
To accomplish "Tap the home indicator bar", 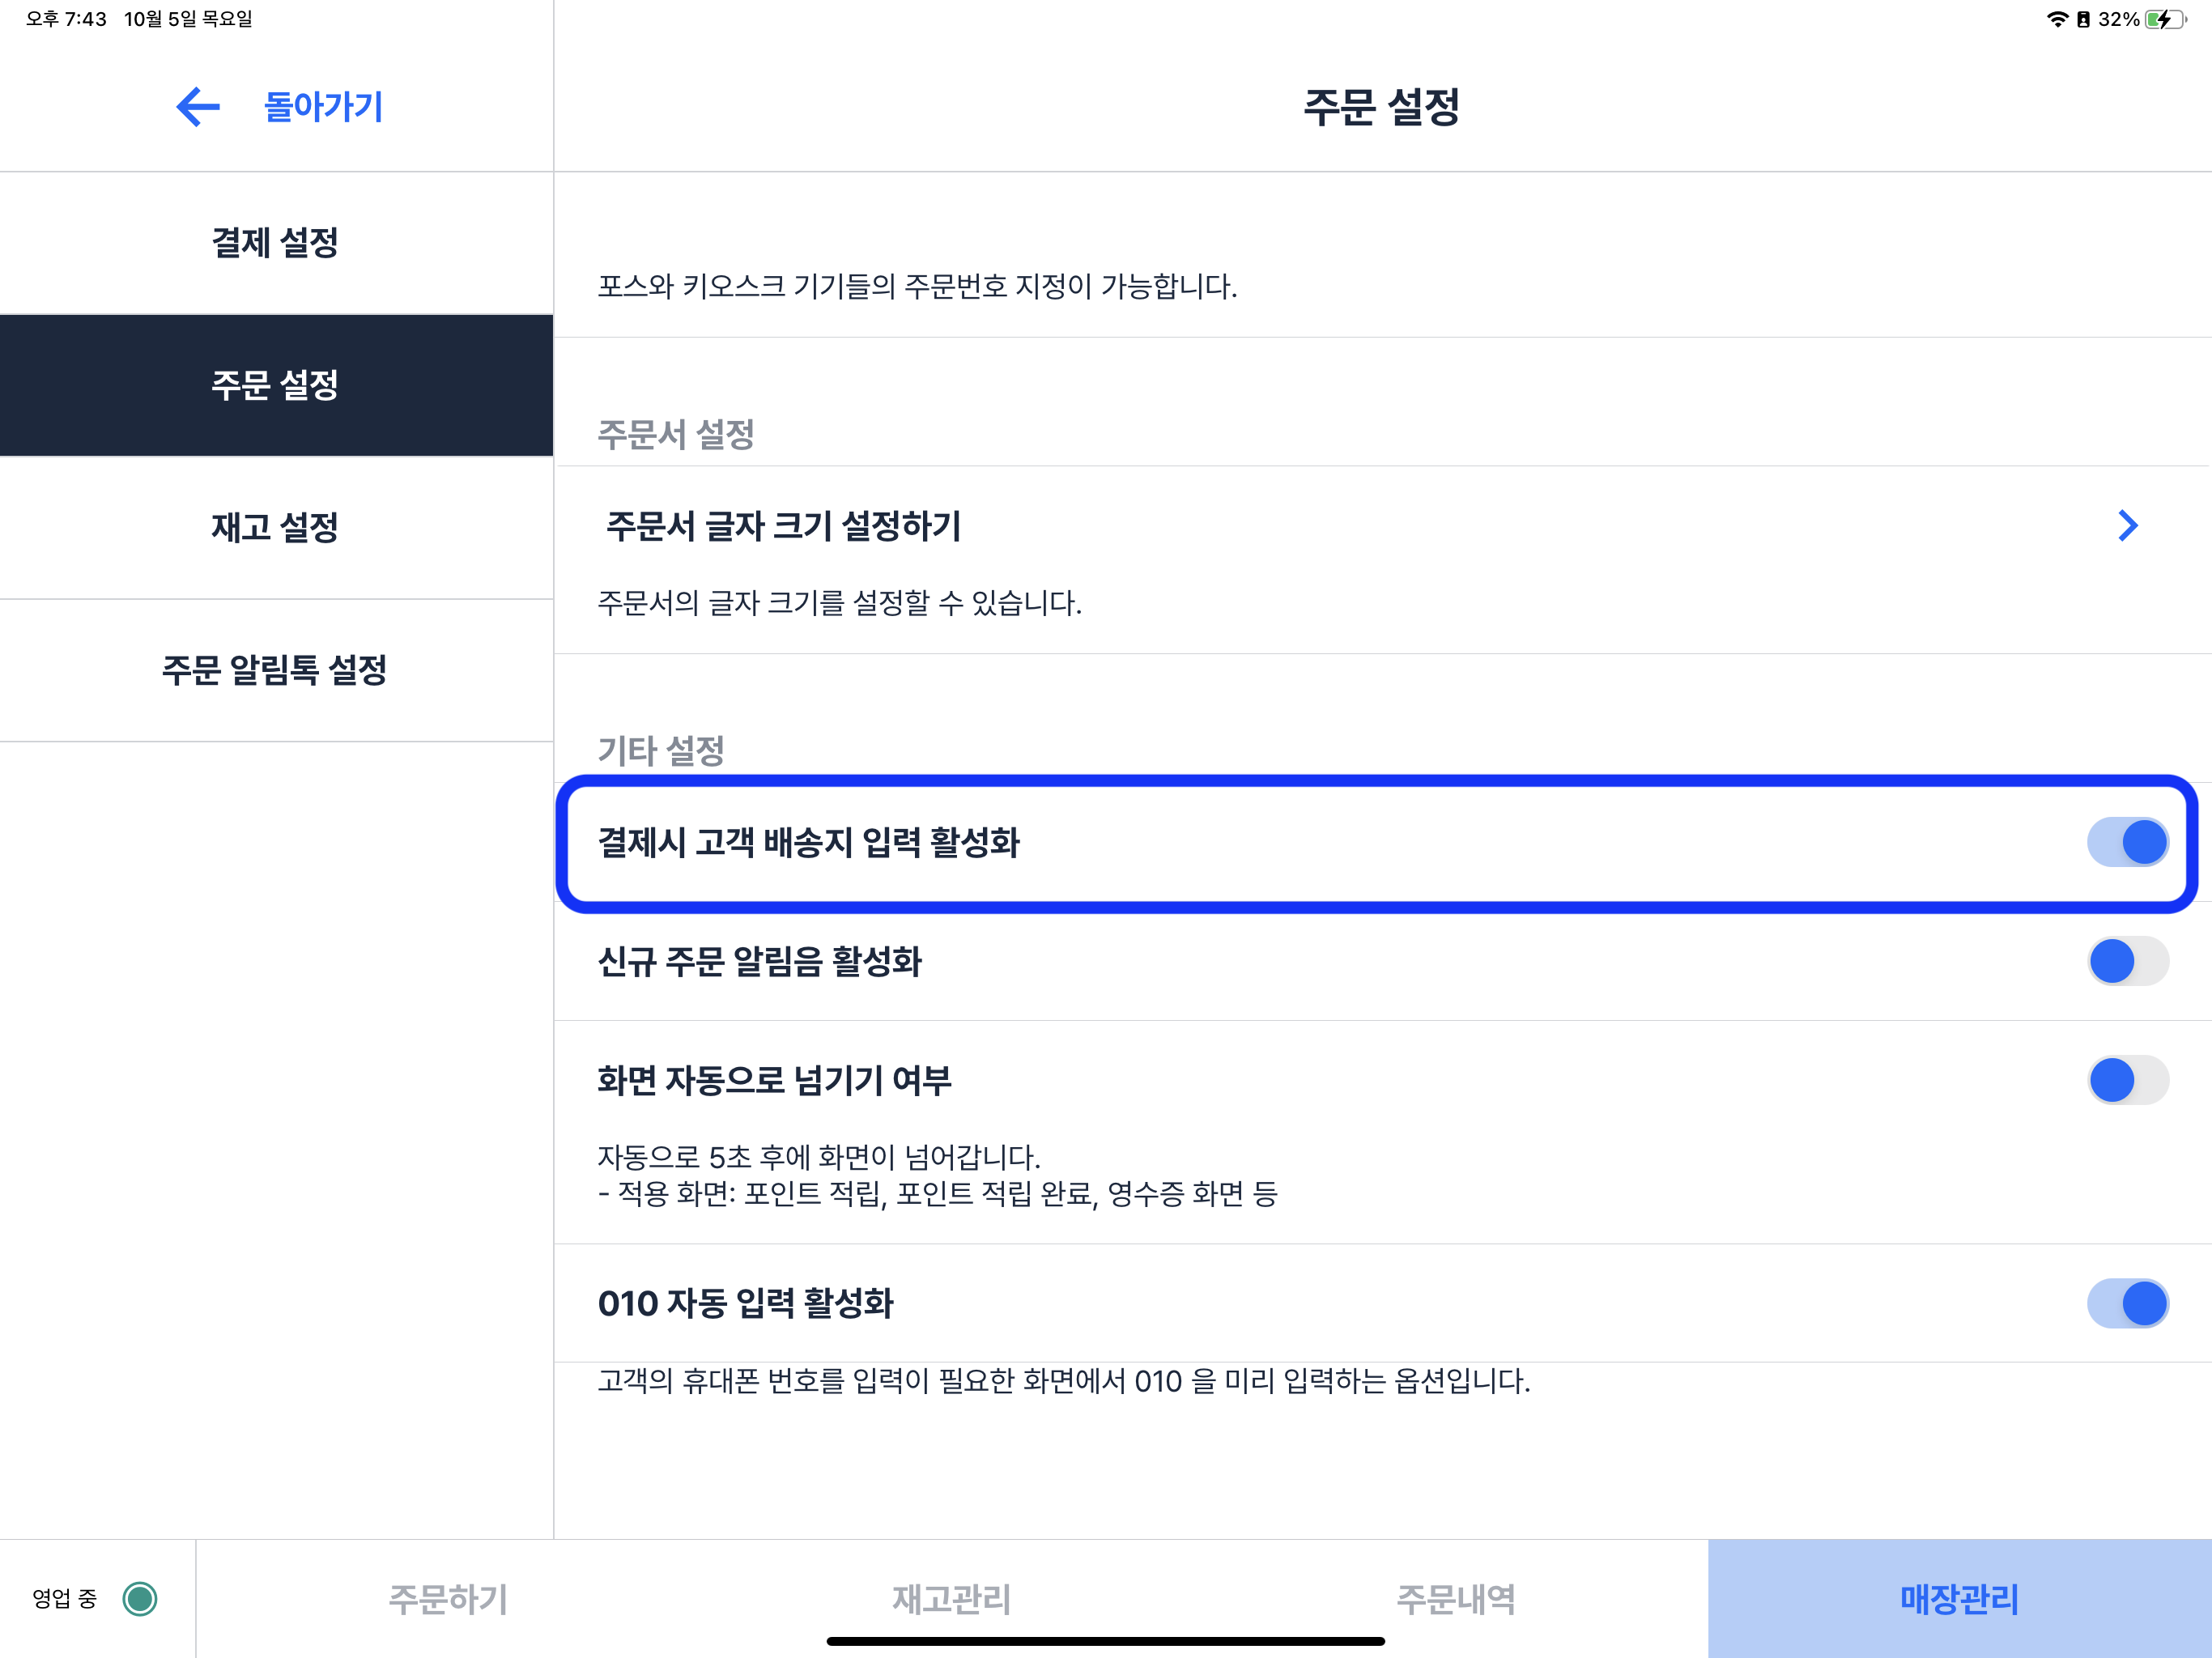I will [x=1105, y=1641].
